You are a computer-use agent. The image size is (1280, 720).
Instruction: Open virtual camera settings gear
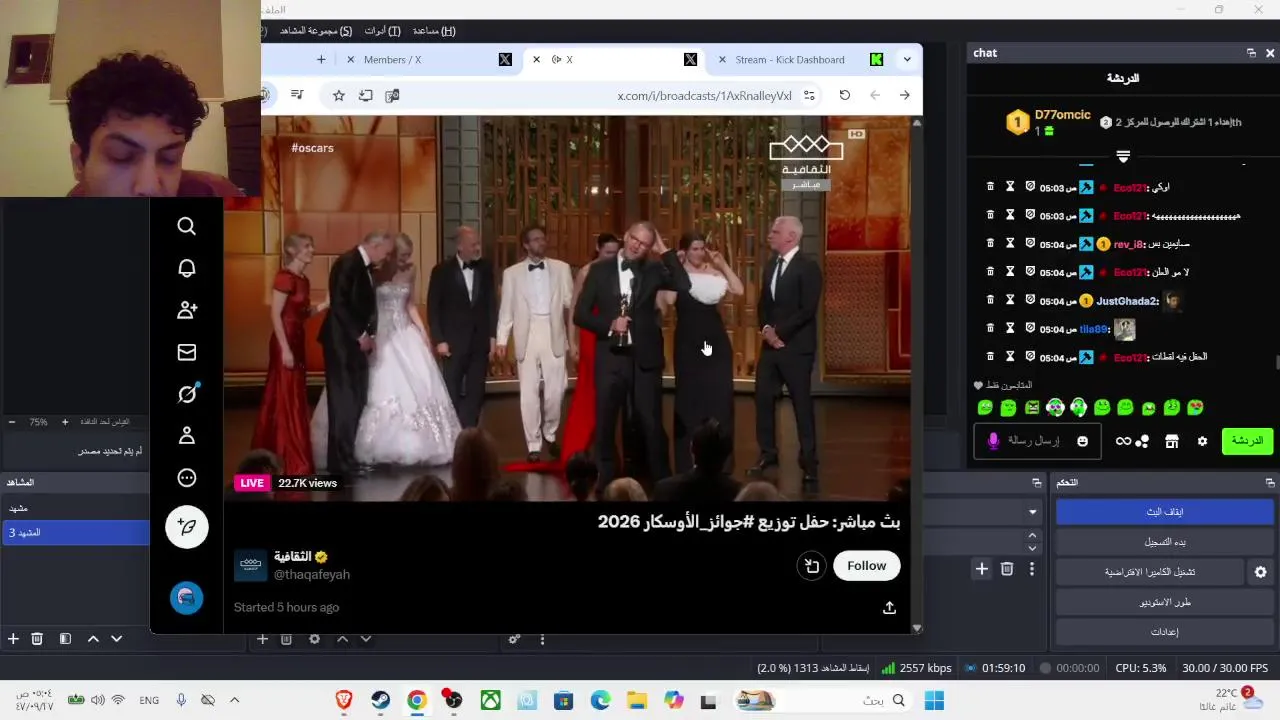(1260, 572)
